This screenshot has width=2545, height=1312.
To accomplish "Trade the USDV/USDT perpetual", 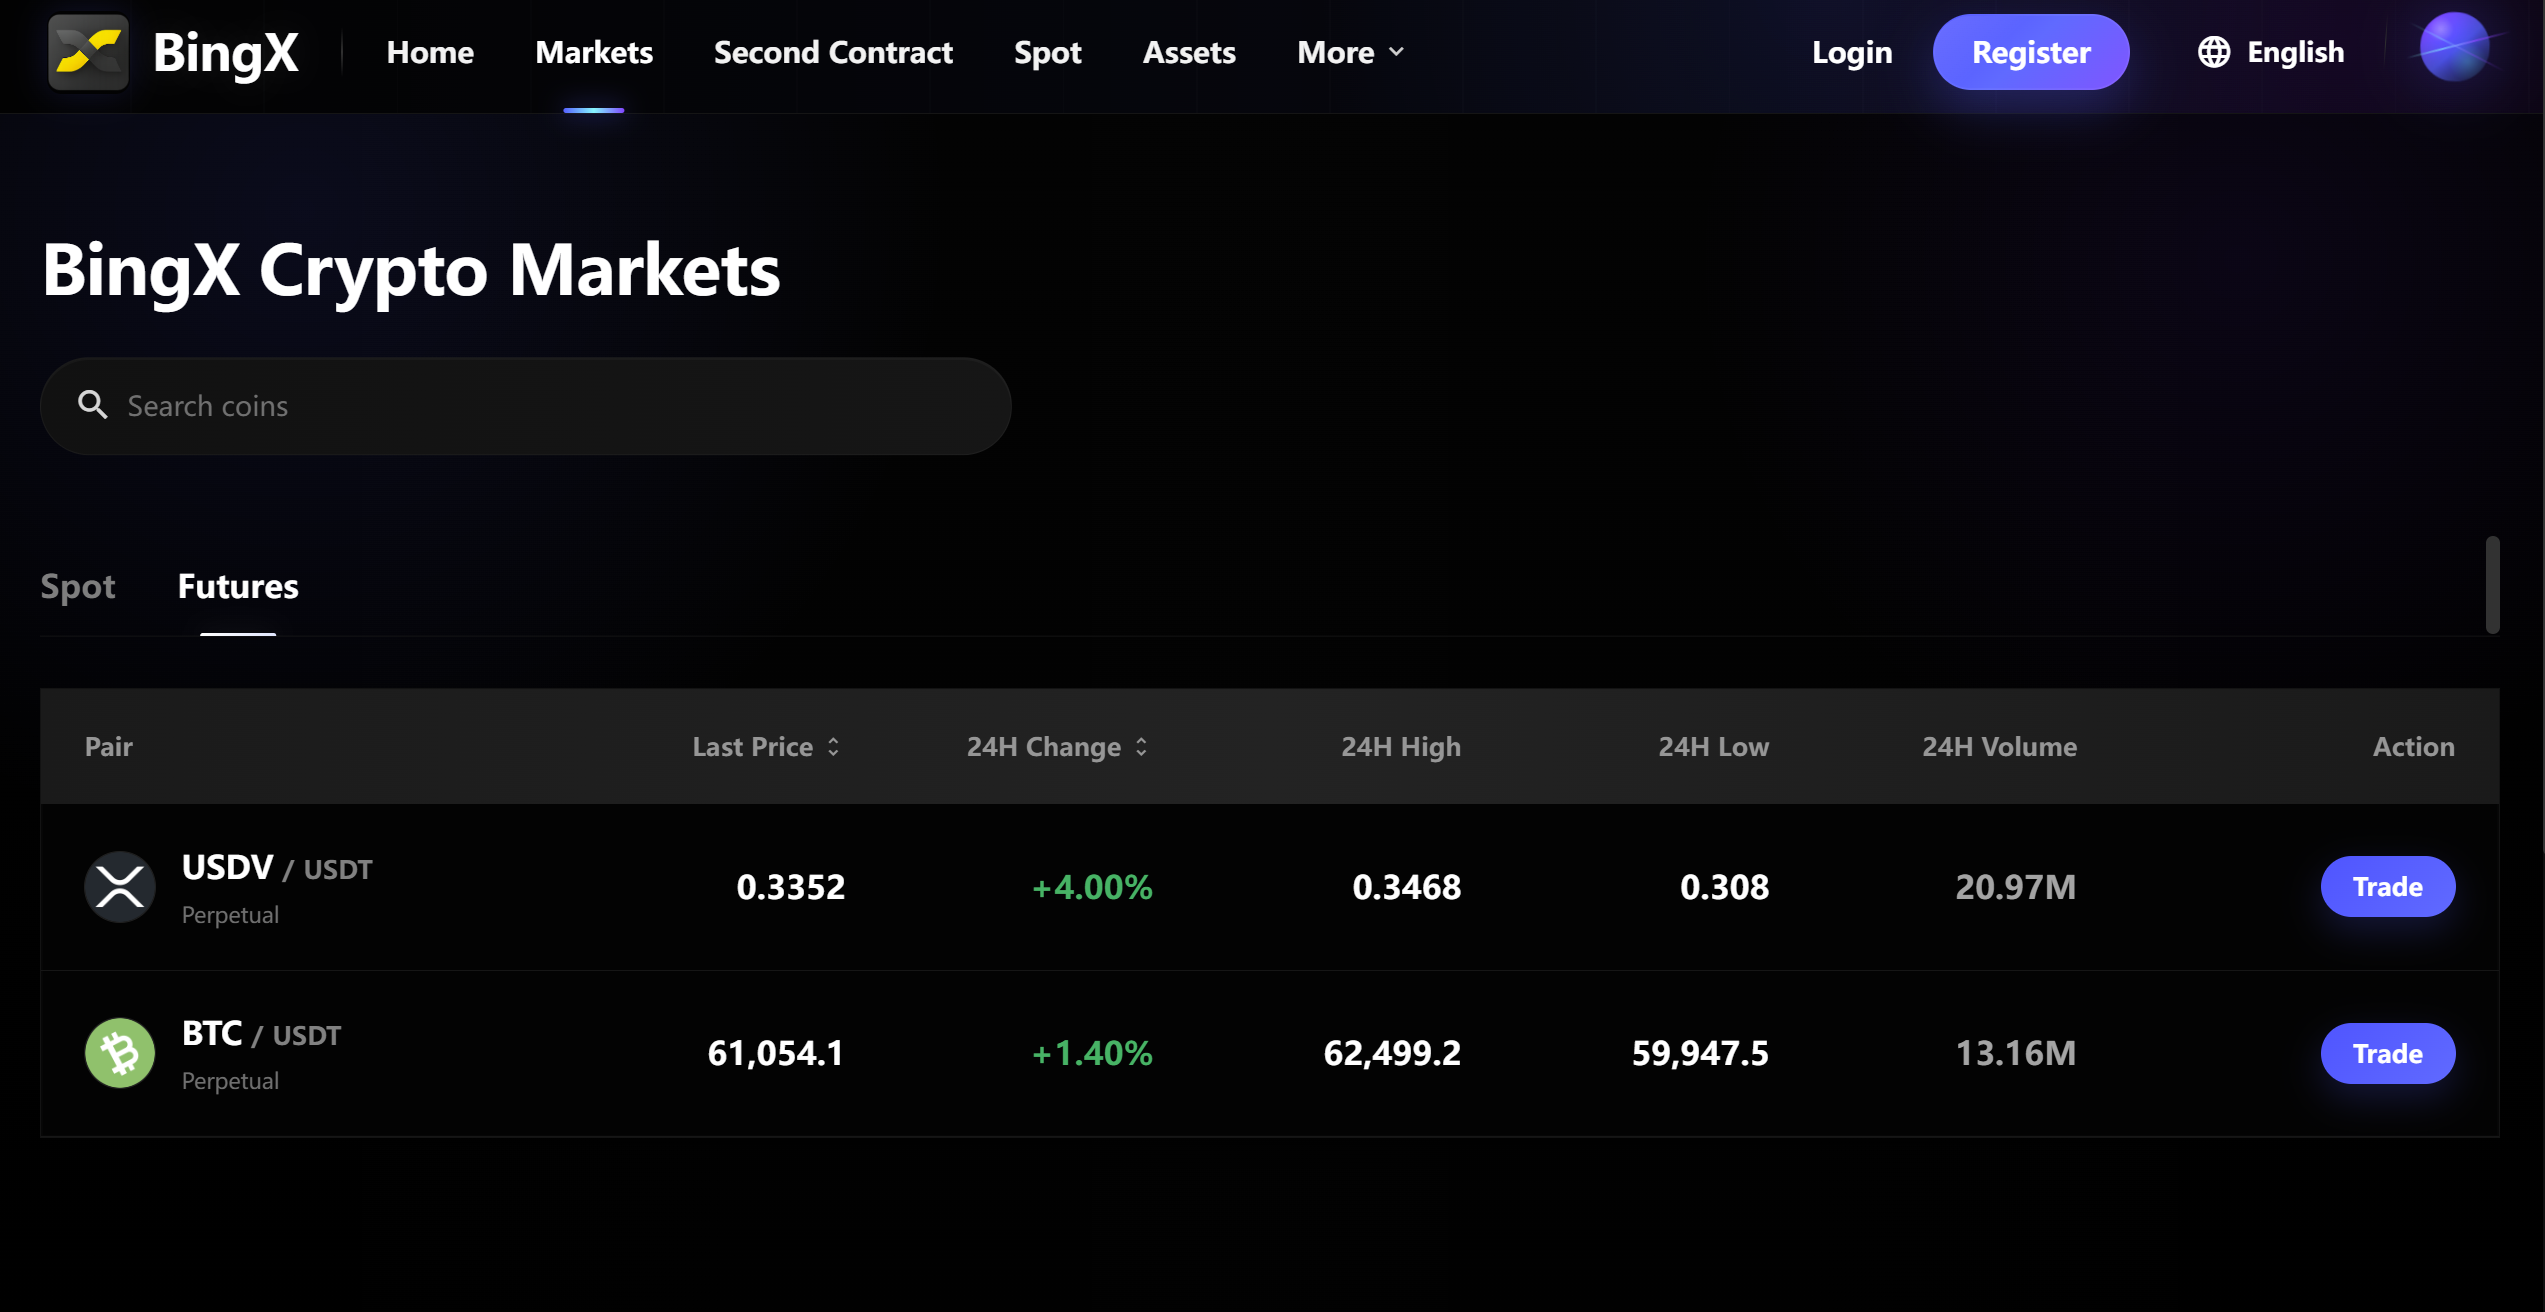I will (2388, 887).
